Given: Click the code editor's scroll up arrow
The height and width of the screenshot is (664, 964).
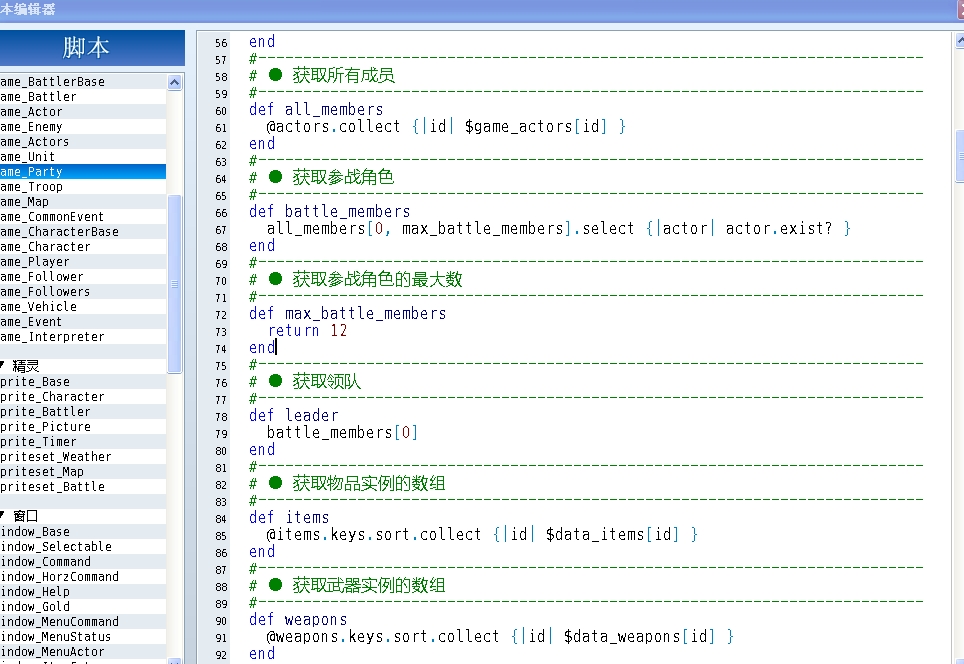Looking at the screenshot, I should click(960, 41).
